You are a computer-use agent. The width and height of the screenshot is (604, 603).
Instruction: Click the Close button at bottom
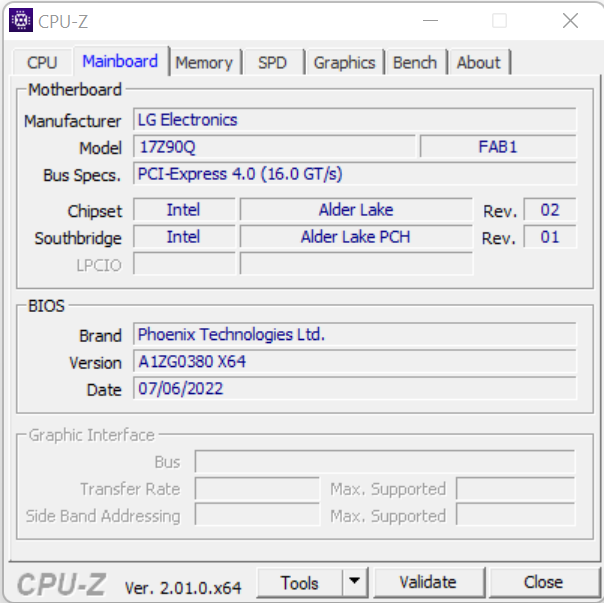coord(543,582)
